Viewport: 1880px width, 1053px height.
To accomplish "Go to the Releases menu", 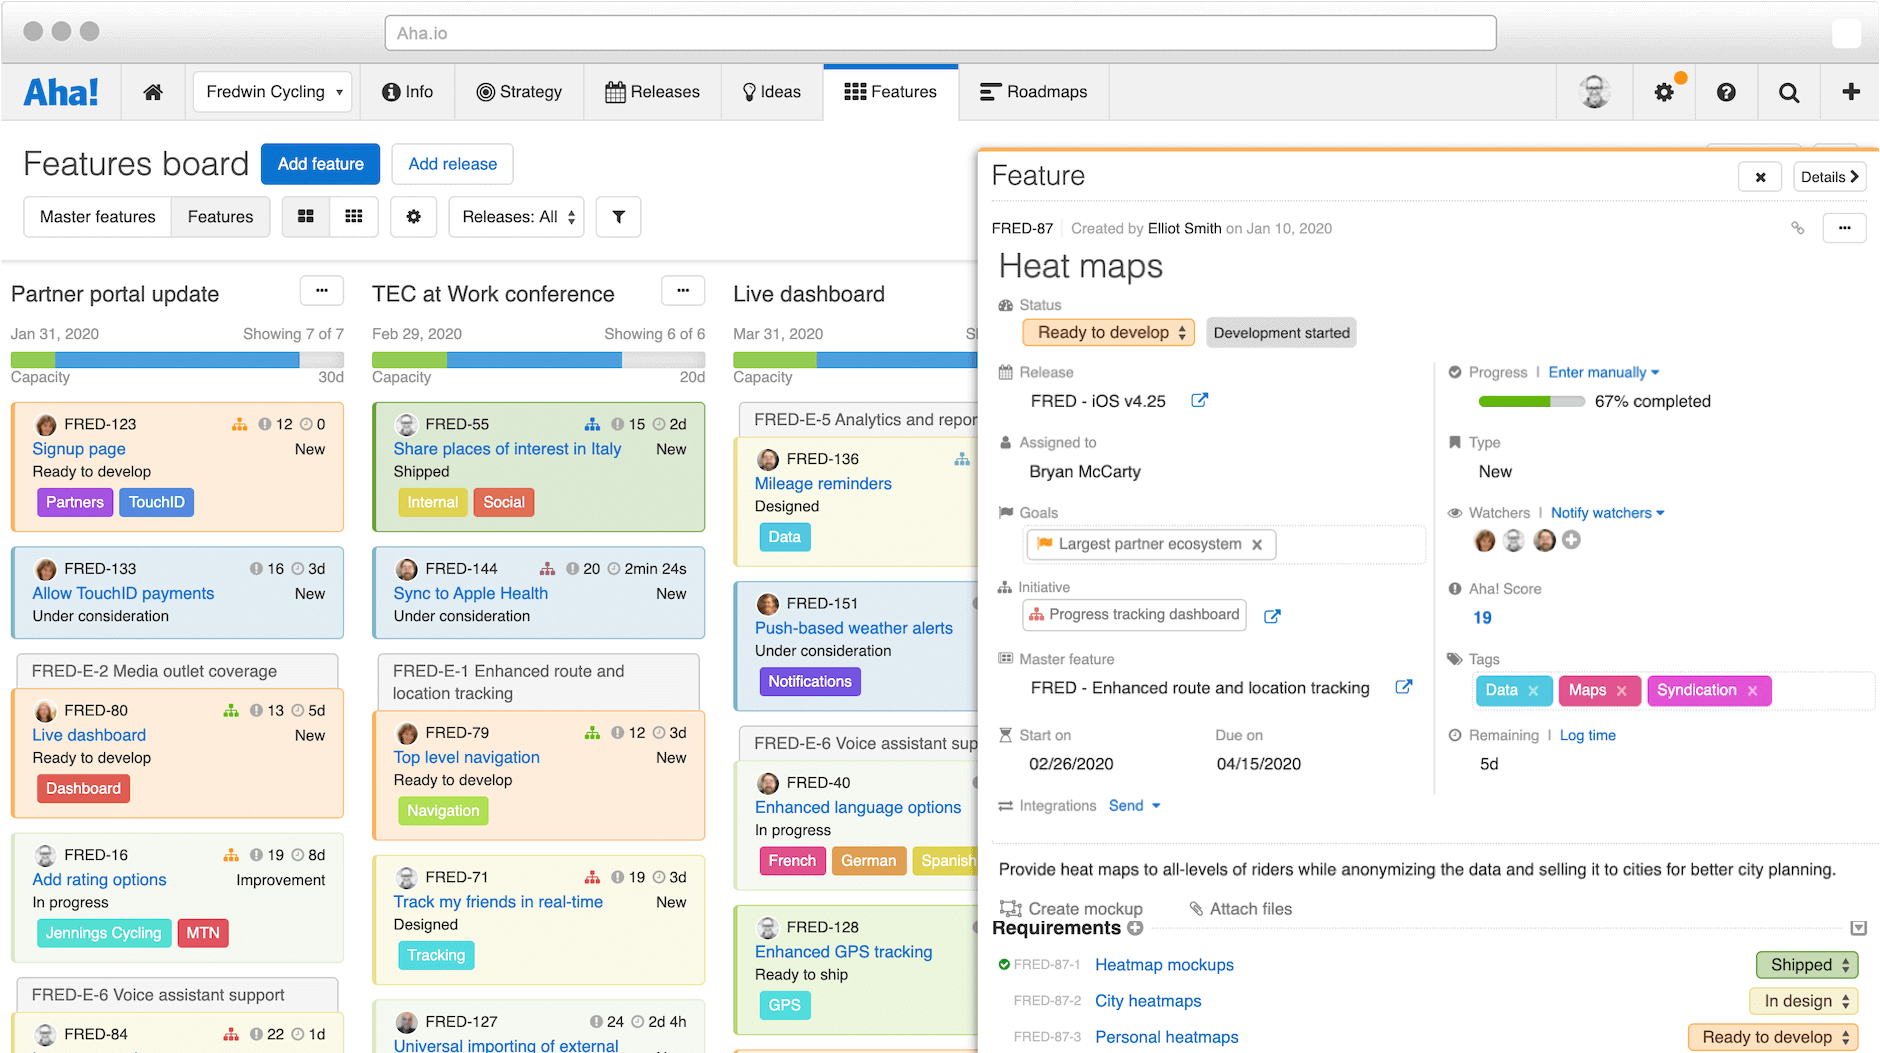I will point(652,92).
